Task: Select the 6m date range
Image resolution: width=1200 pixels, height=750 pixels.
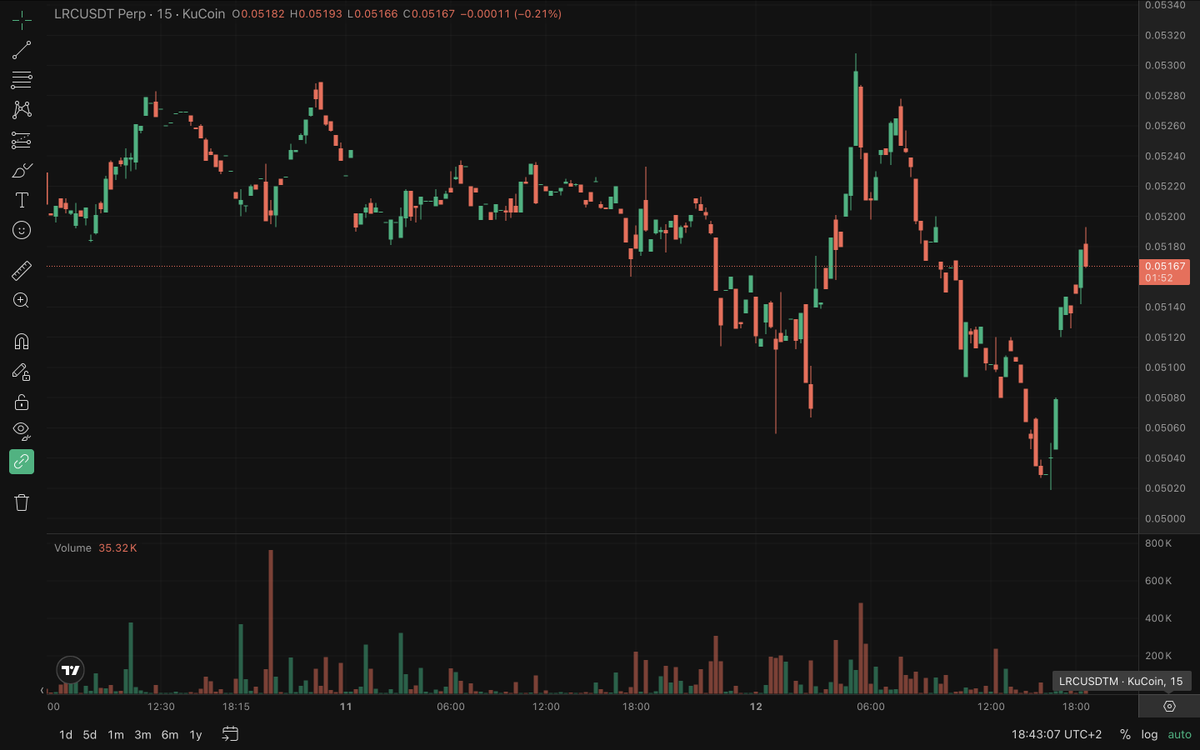Action: coord(169,735)
